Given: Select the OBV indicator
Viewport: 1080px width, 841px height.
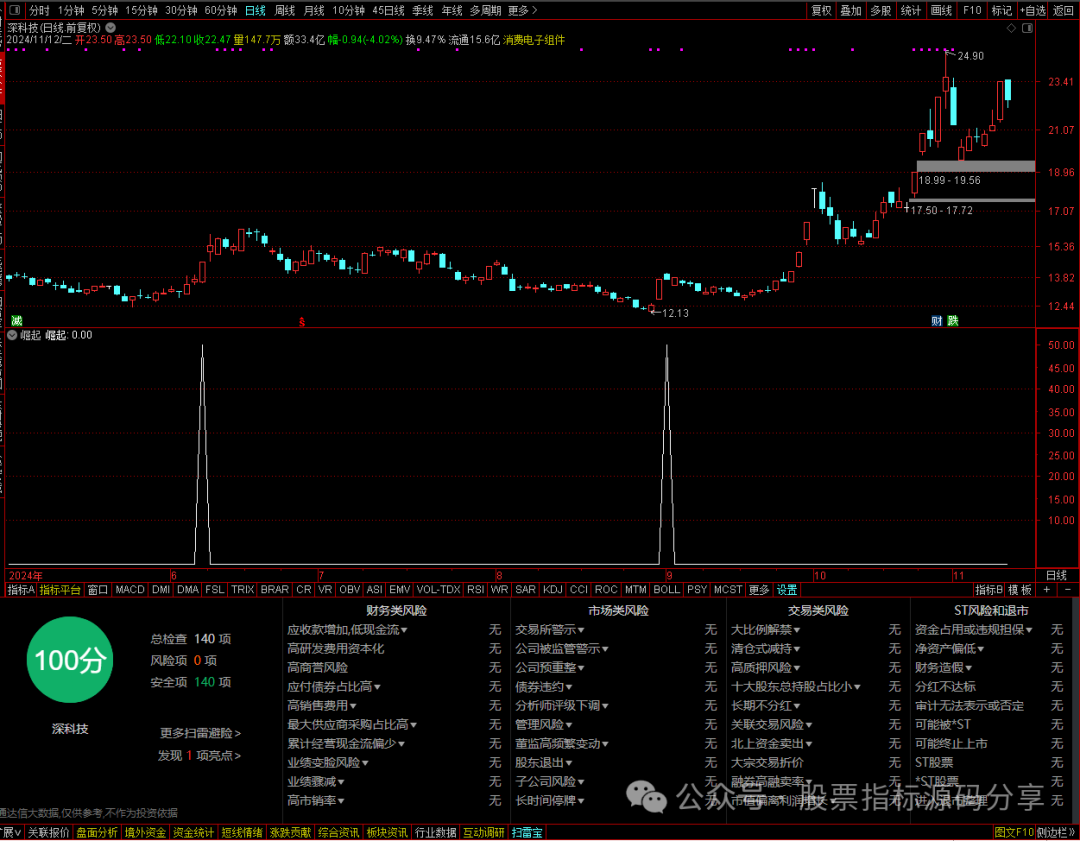Looking at the screenshot, I should tap(349, 590).
